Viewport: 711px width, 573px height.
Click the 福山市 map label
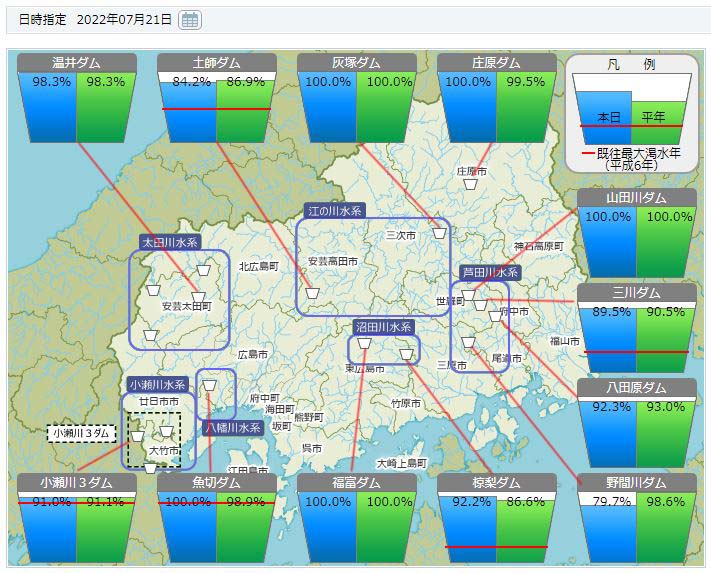[x=565, y=341]
